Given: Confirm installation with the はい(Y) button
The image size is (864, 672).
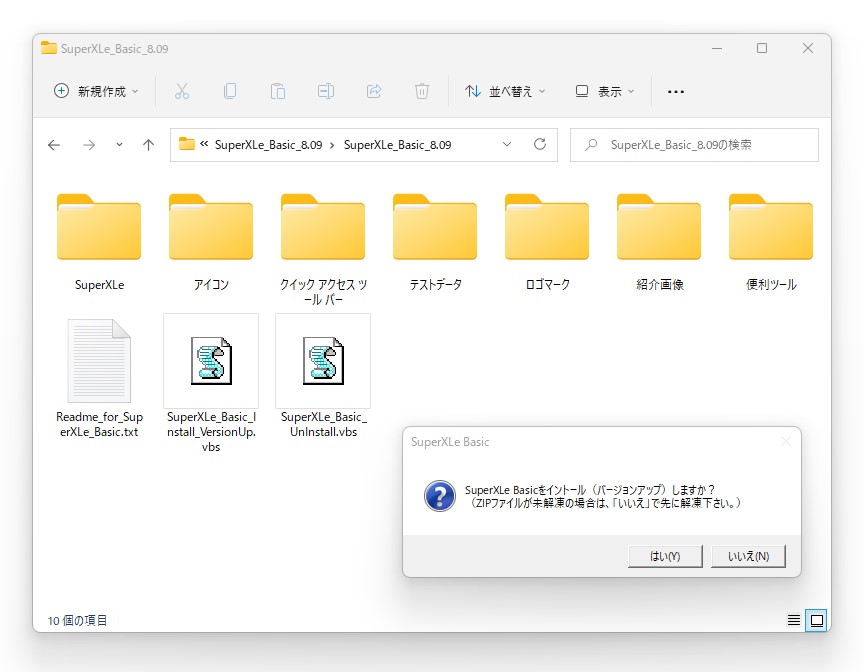Looking at the screenshot, I should [665, 555].
